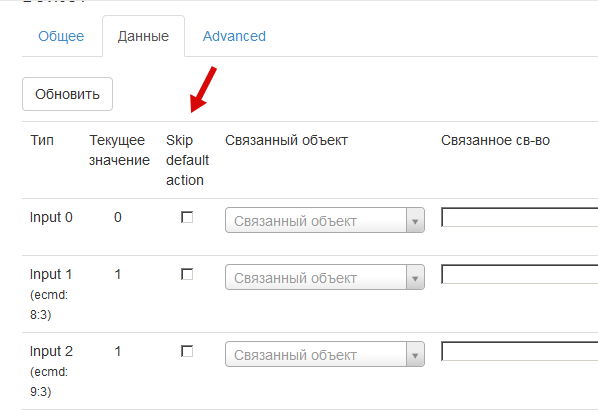Screen dimensions: 598x412
Task: Click the Связанный объект column header
Action: click(286, 140)
